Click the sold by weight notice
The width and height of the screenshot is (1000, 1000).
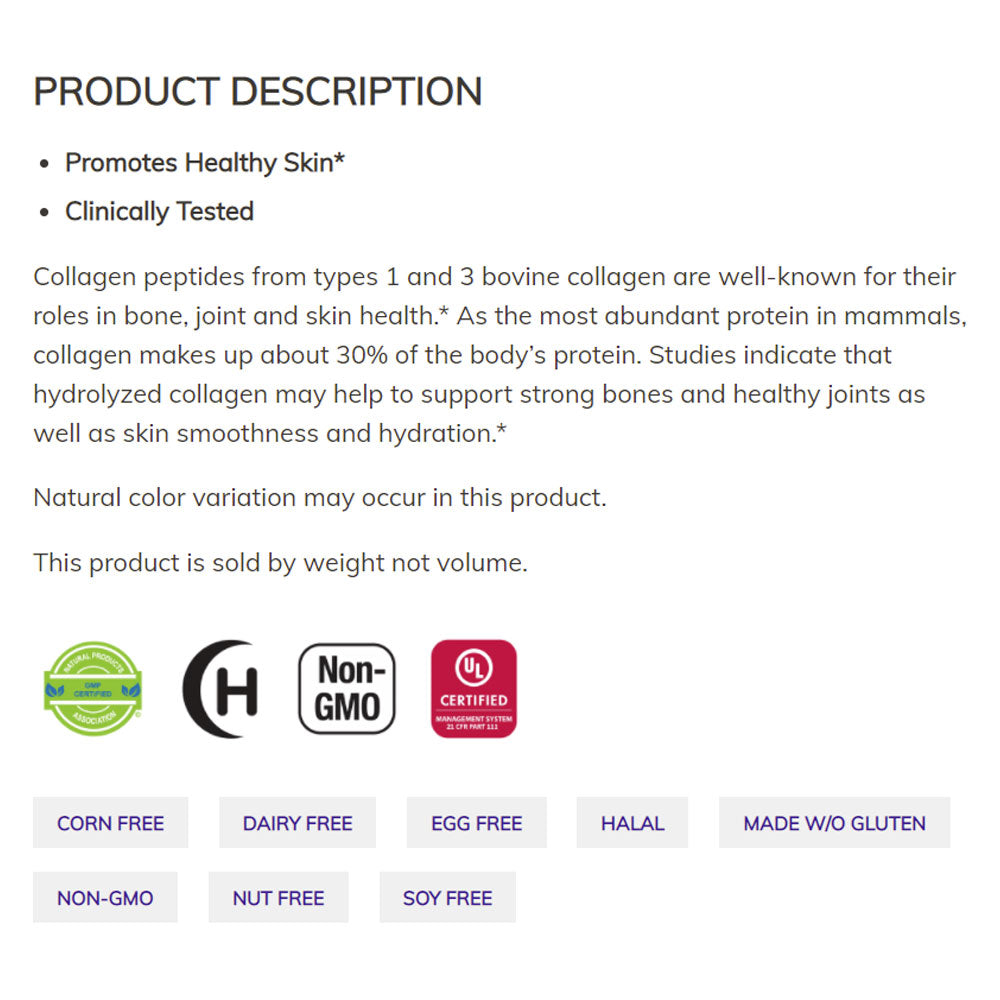click(280, 562)
